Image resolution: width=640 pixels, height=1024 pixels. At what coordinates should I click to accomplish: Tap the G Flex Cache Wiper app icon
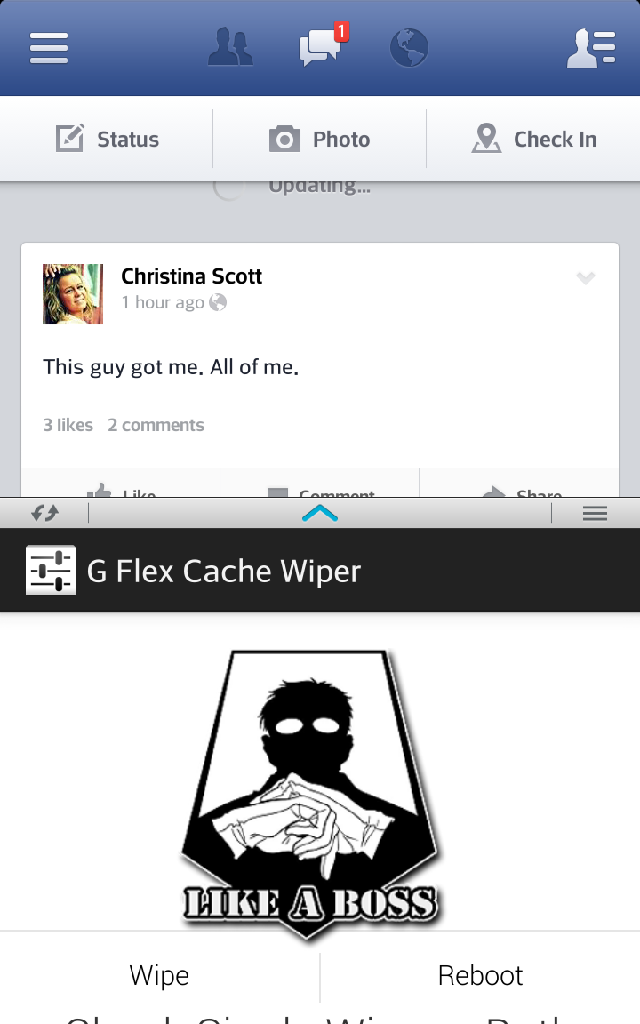click(x=51, y=570)
